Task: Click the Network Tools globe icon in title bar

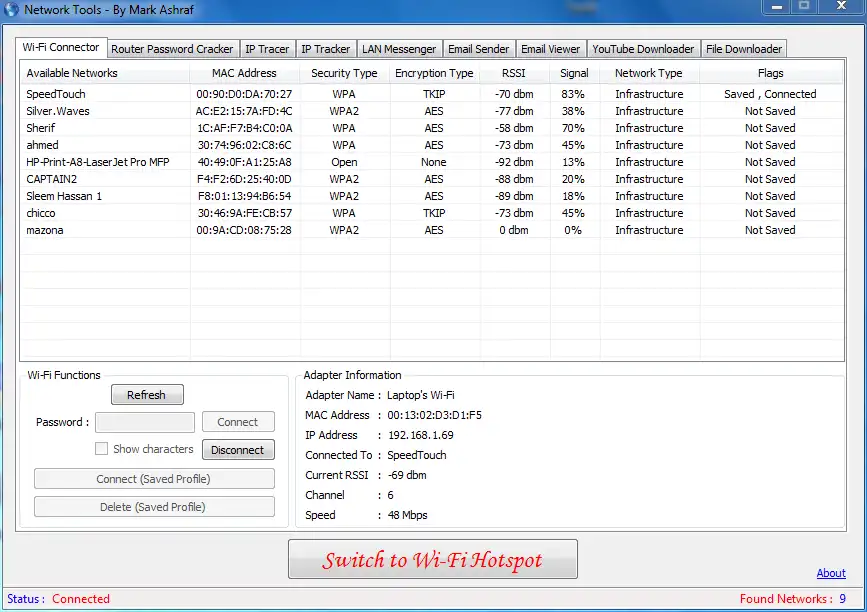Action: click(x=11, y=9)
